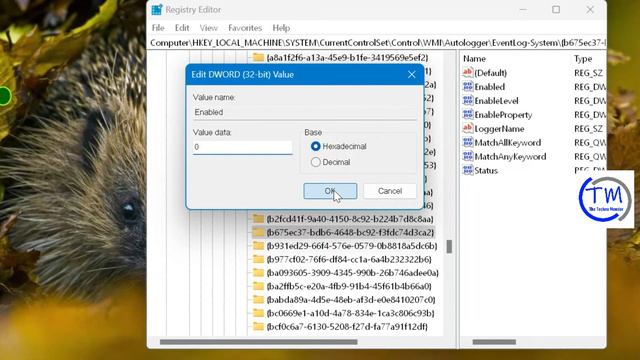Select key {bcf0c6a7-6130-5208-f27d-fa77a91f12df}

[347, 327]
